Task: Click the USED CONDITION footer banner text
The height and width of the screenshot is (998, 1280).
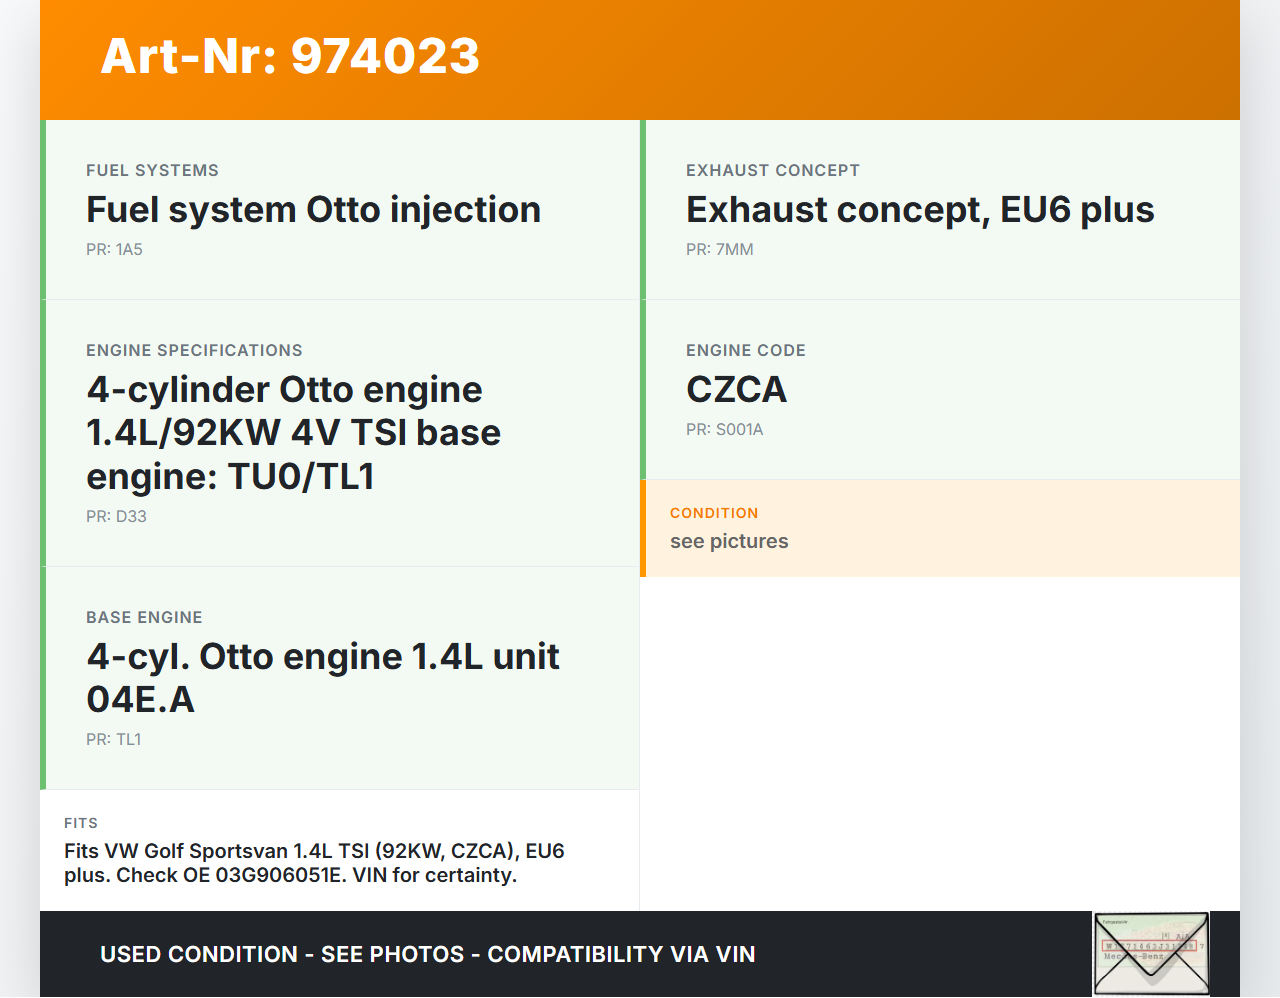Action: (x=427, y=954)
